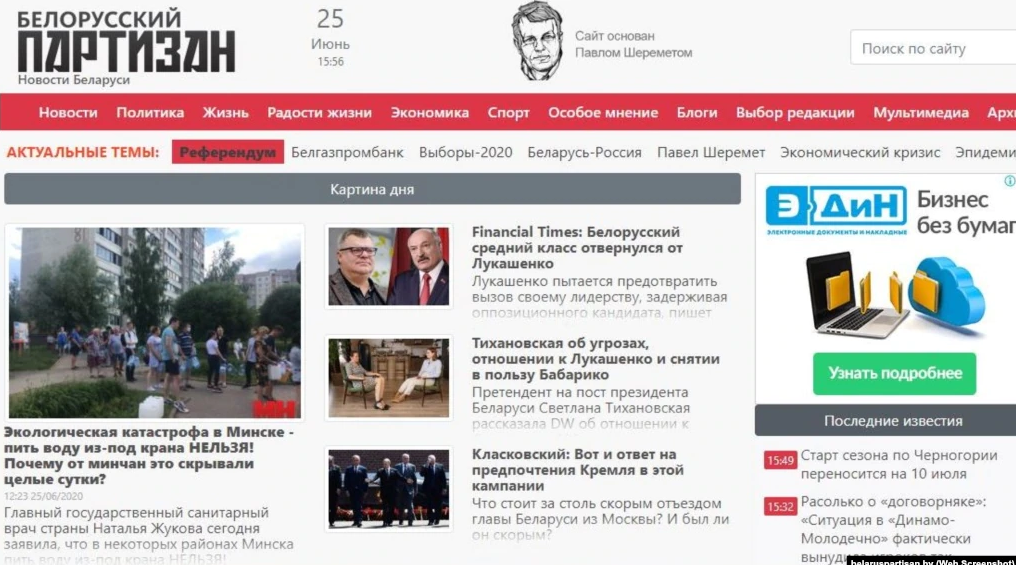
Task: Click the Узнать подробнее green button
Action: tap(894, 374)
